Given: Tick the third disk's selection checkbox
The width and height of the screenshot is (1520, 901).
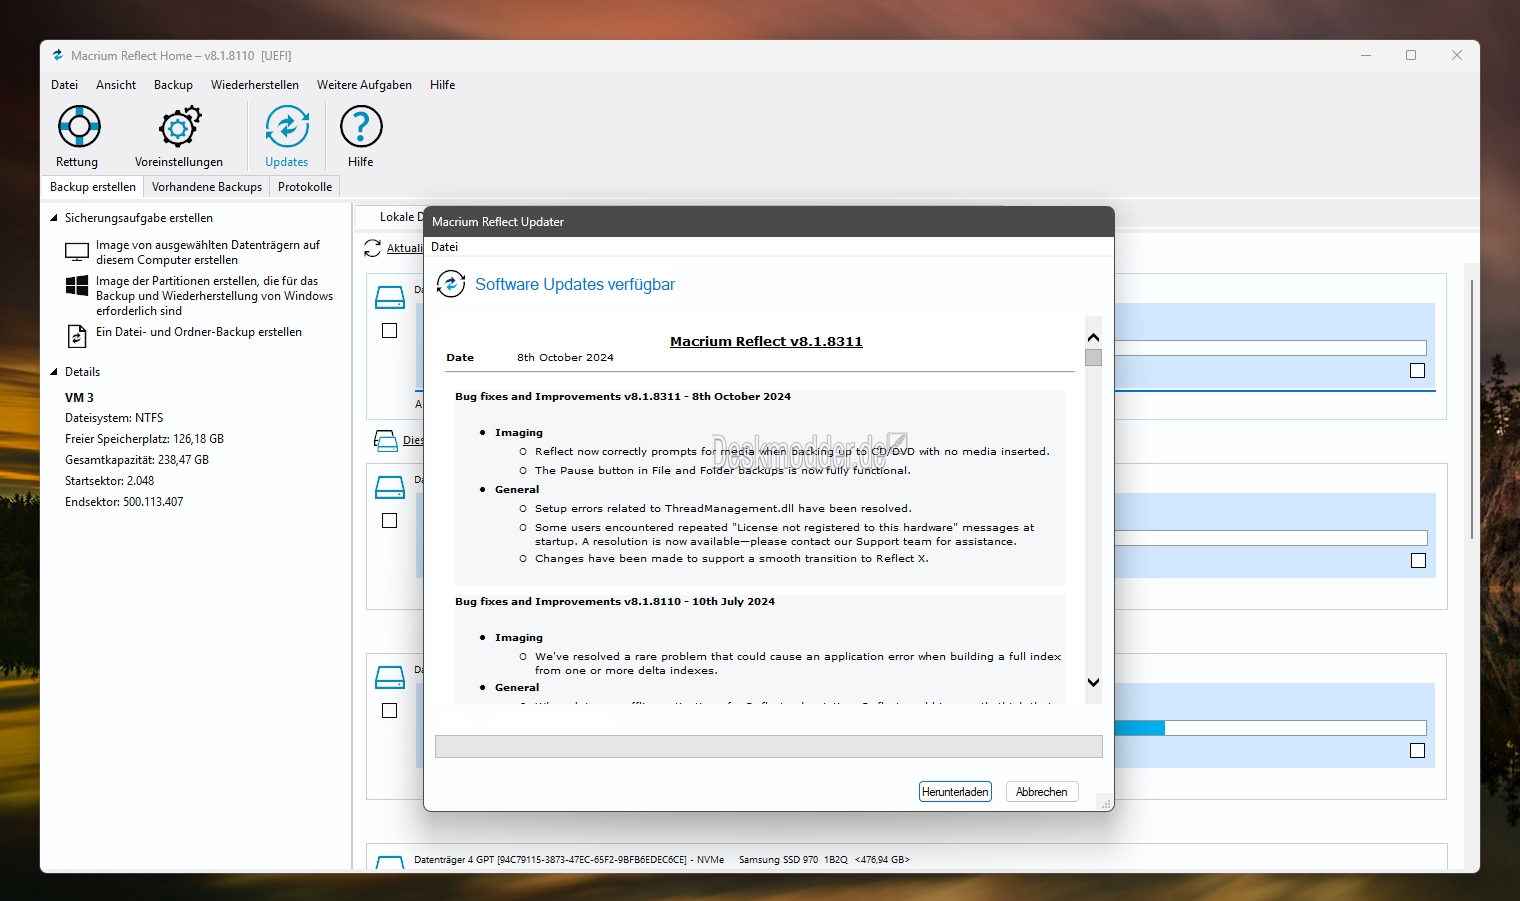Looking at the screenshot, I should [390, 711].
